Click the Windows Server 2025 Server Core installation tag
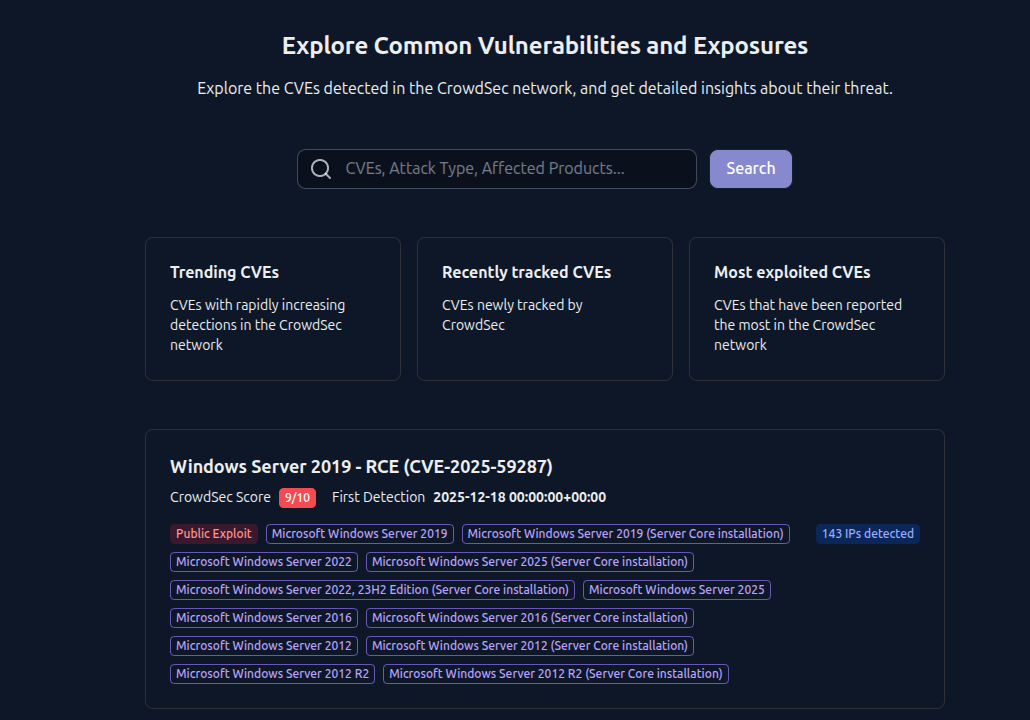Screen dimensions: 1030x720 [x=529, y=561]
